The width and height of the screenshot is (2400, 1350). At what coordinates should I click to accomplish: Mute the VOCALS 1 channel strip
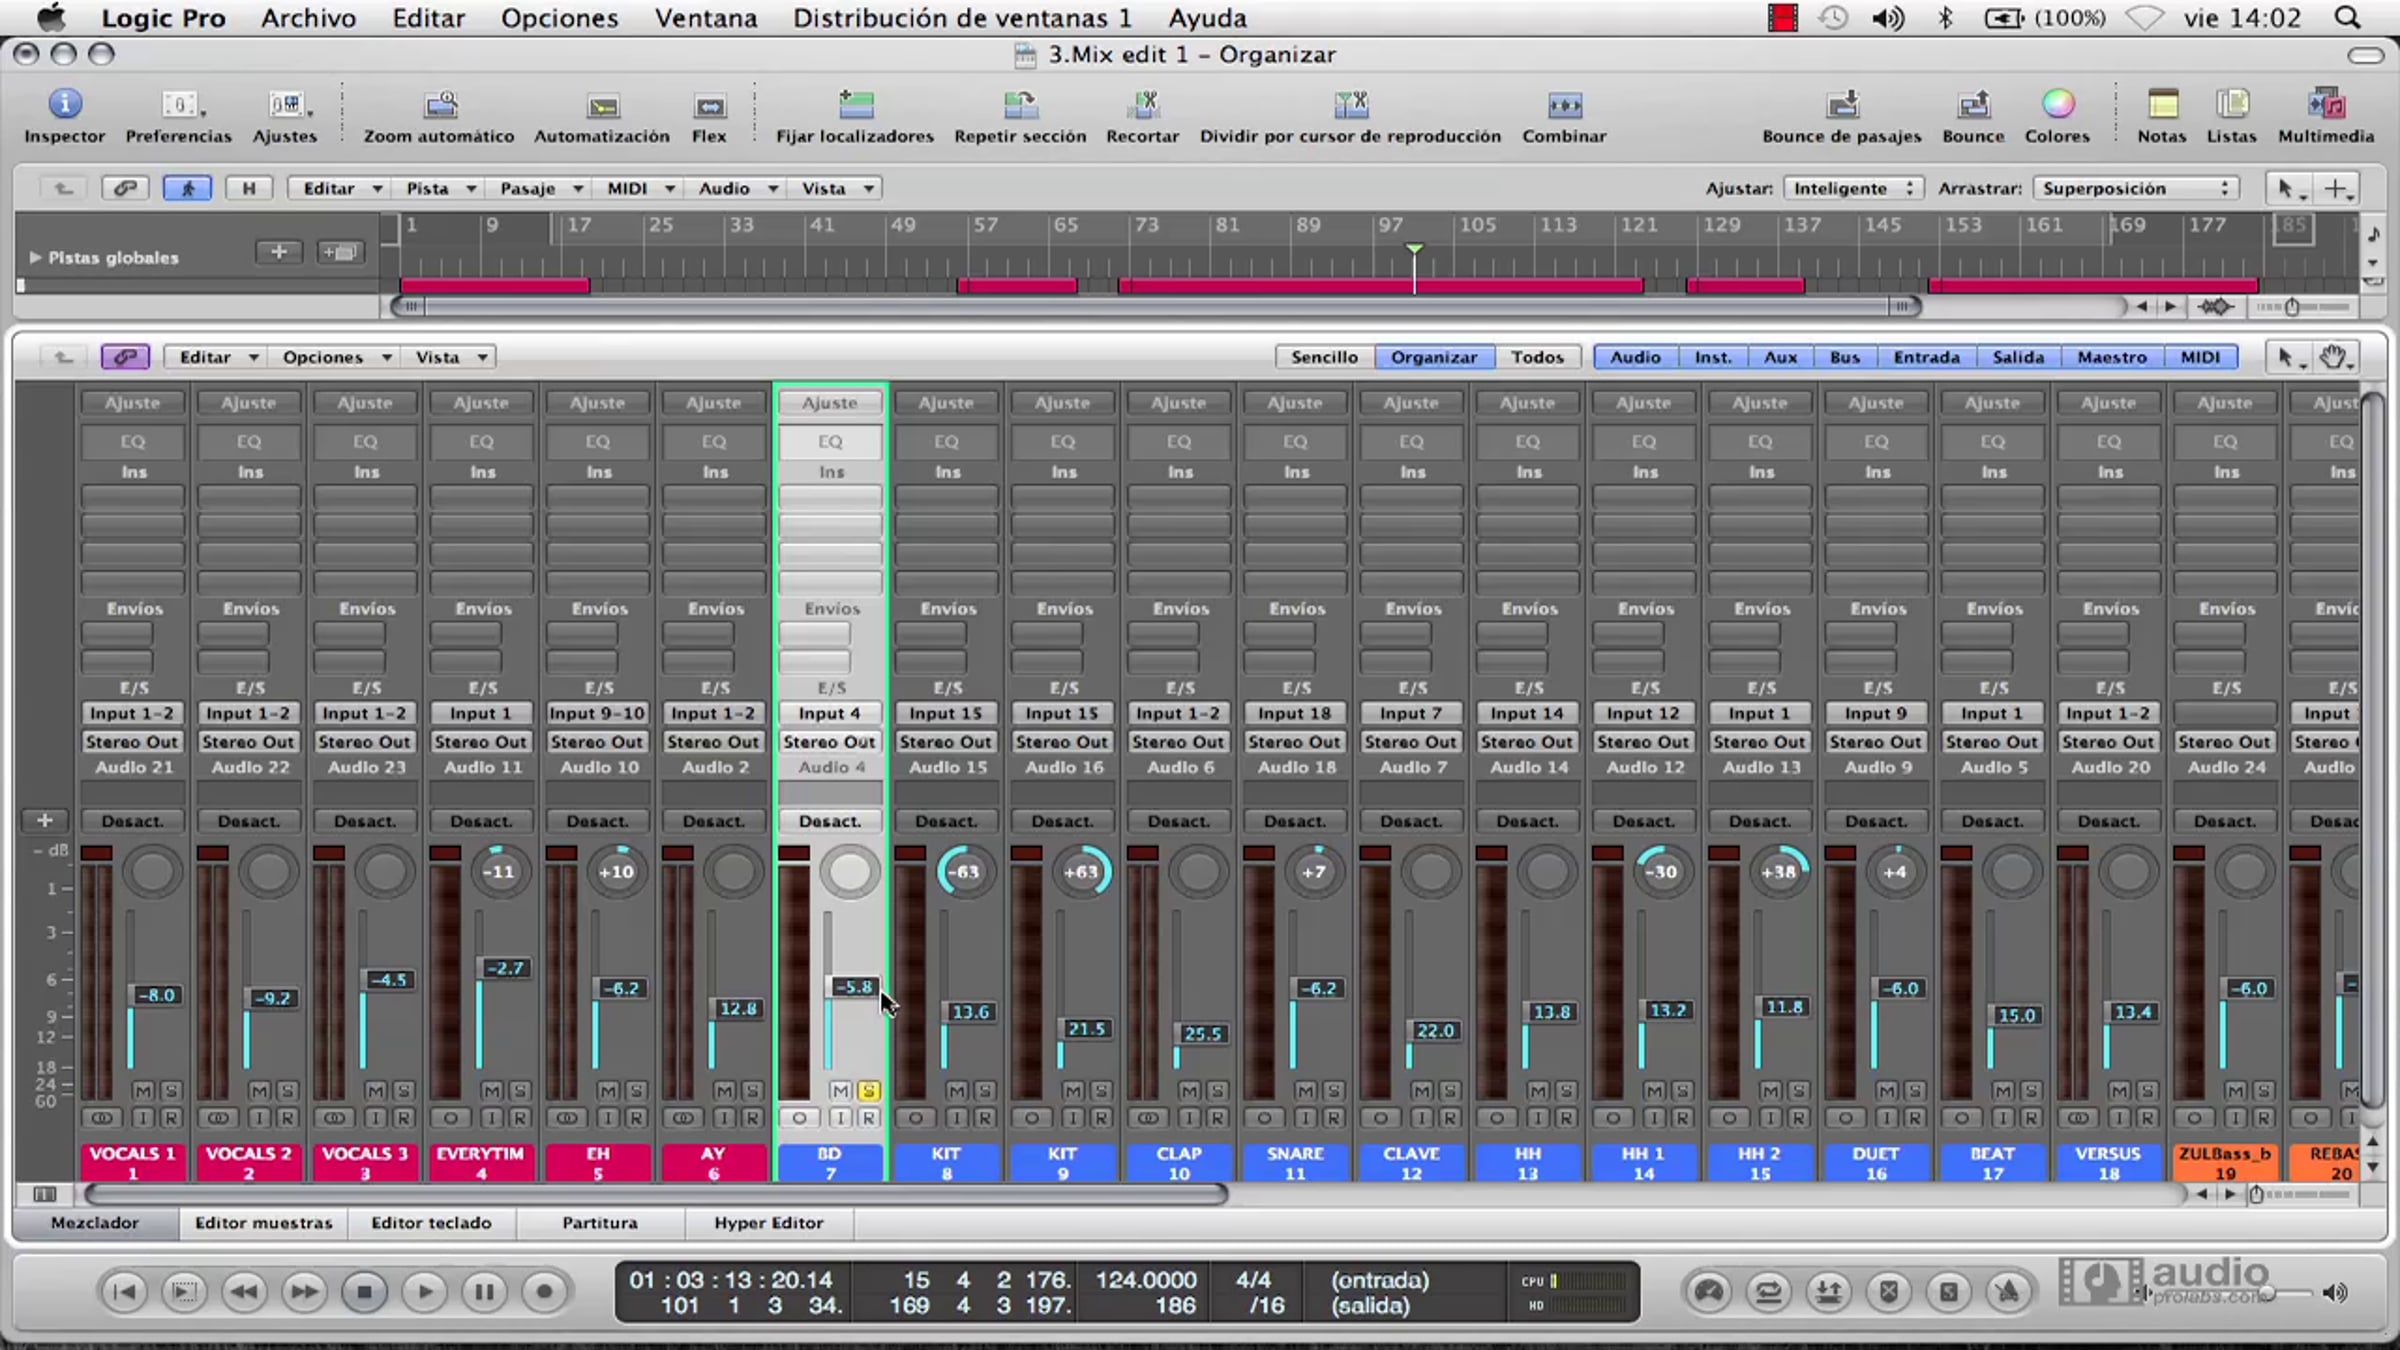tap(143, 1091)
